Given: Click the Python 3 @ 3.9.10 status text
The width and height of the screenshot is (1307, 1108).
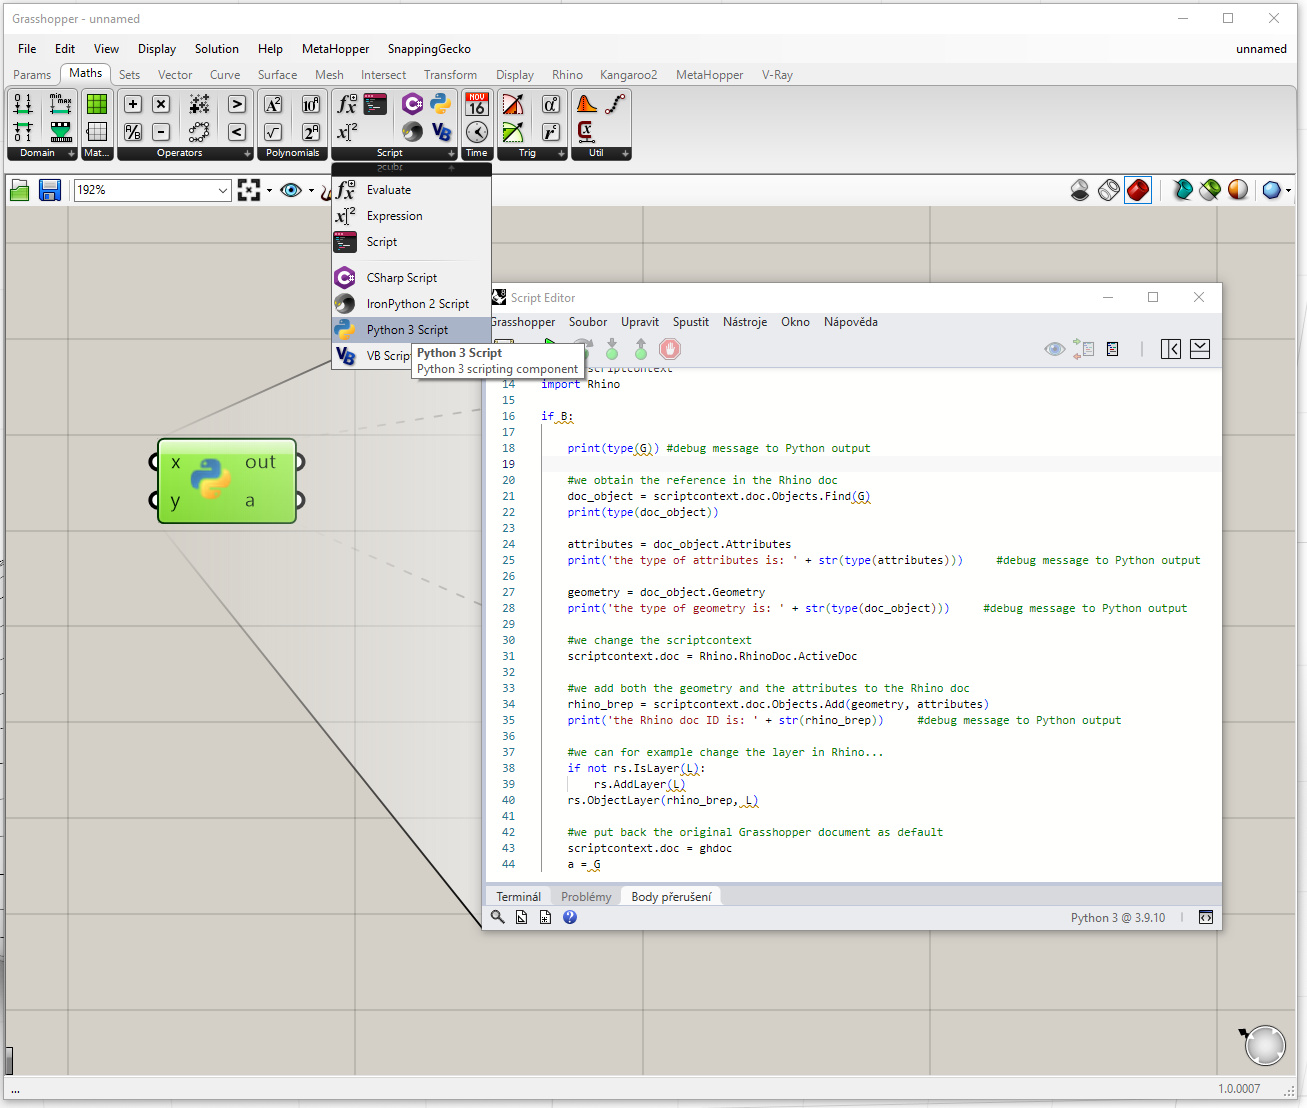Looking at the screenshot, I should point(1118,918).
